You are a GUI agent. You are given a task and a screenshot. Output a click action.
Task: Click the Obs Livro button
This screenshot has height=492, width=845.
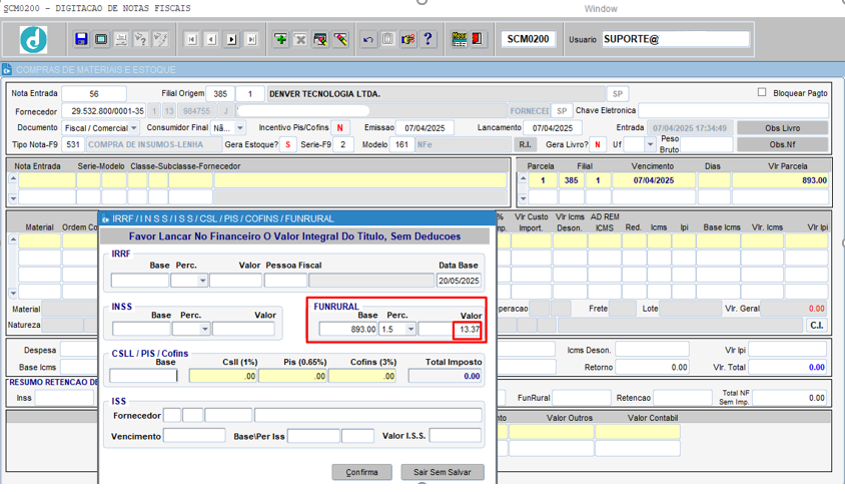[x=782, y=128]
